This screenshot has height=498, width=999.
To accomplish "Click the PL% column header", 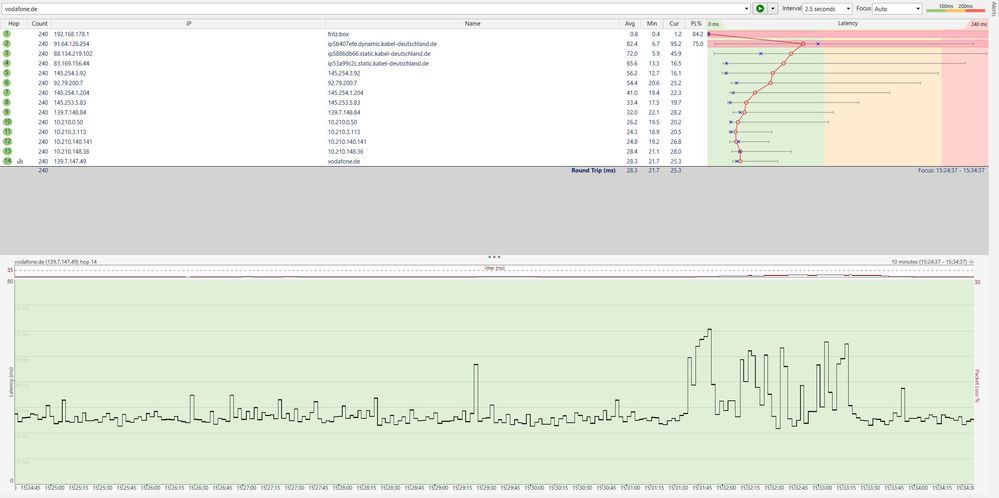I will click(694, 22).
